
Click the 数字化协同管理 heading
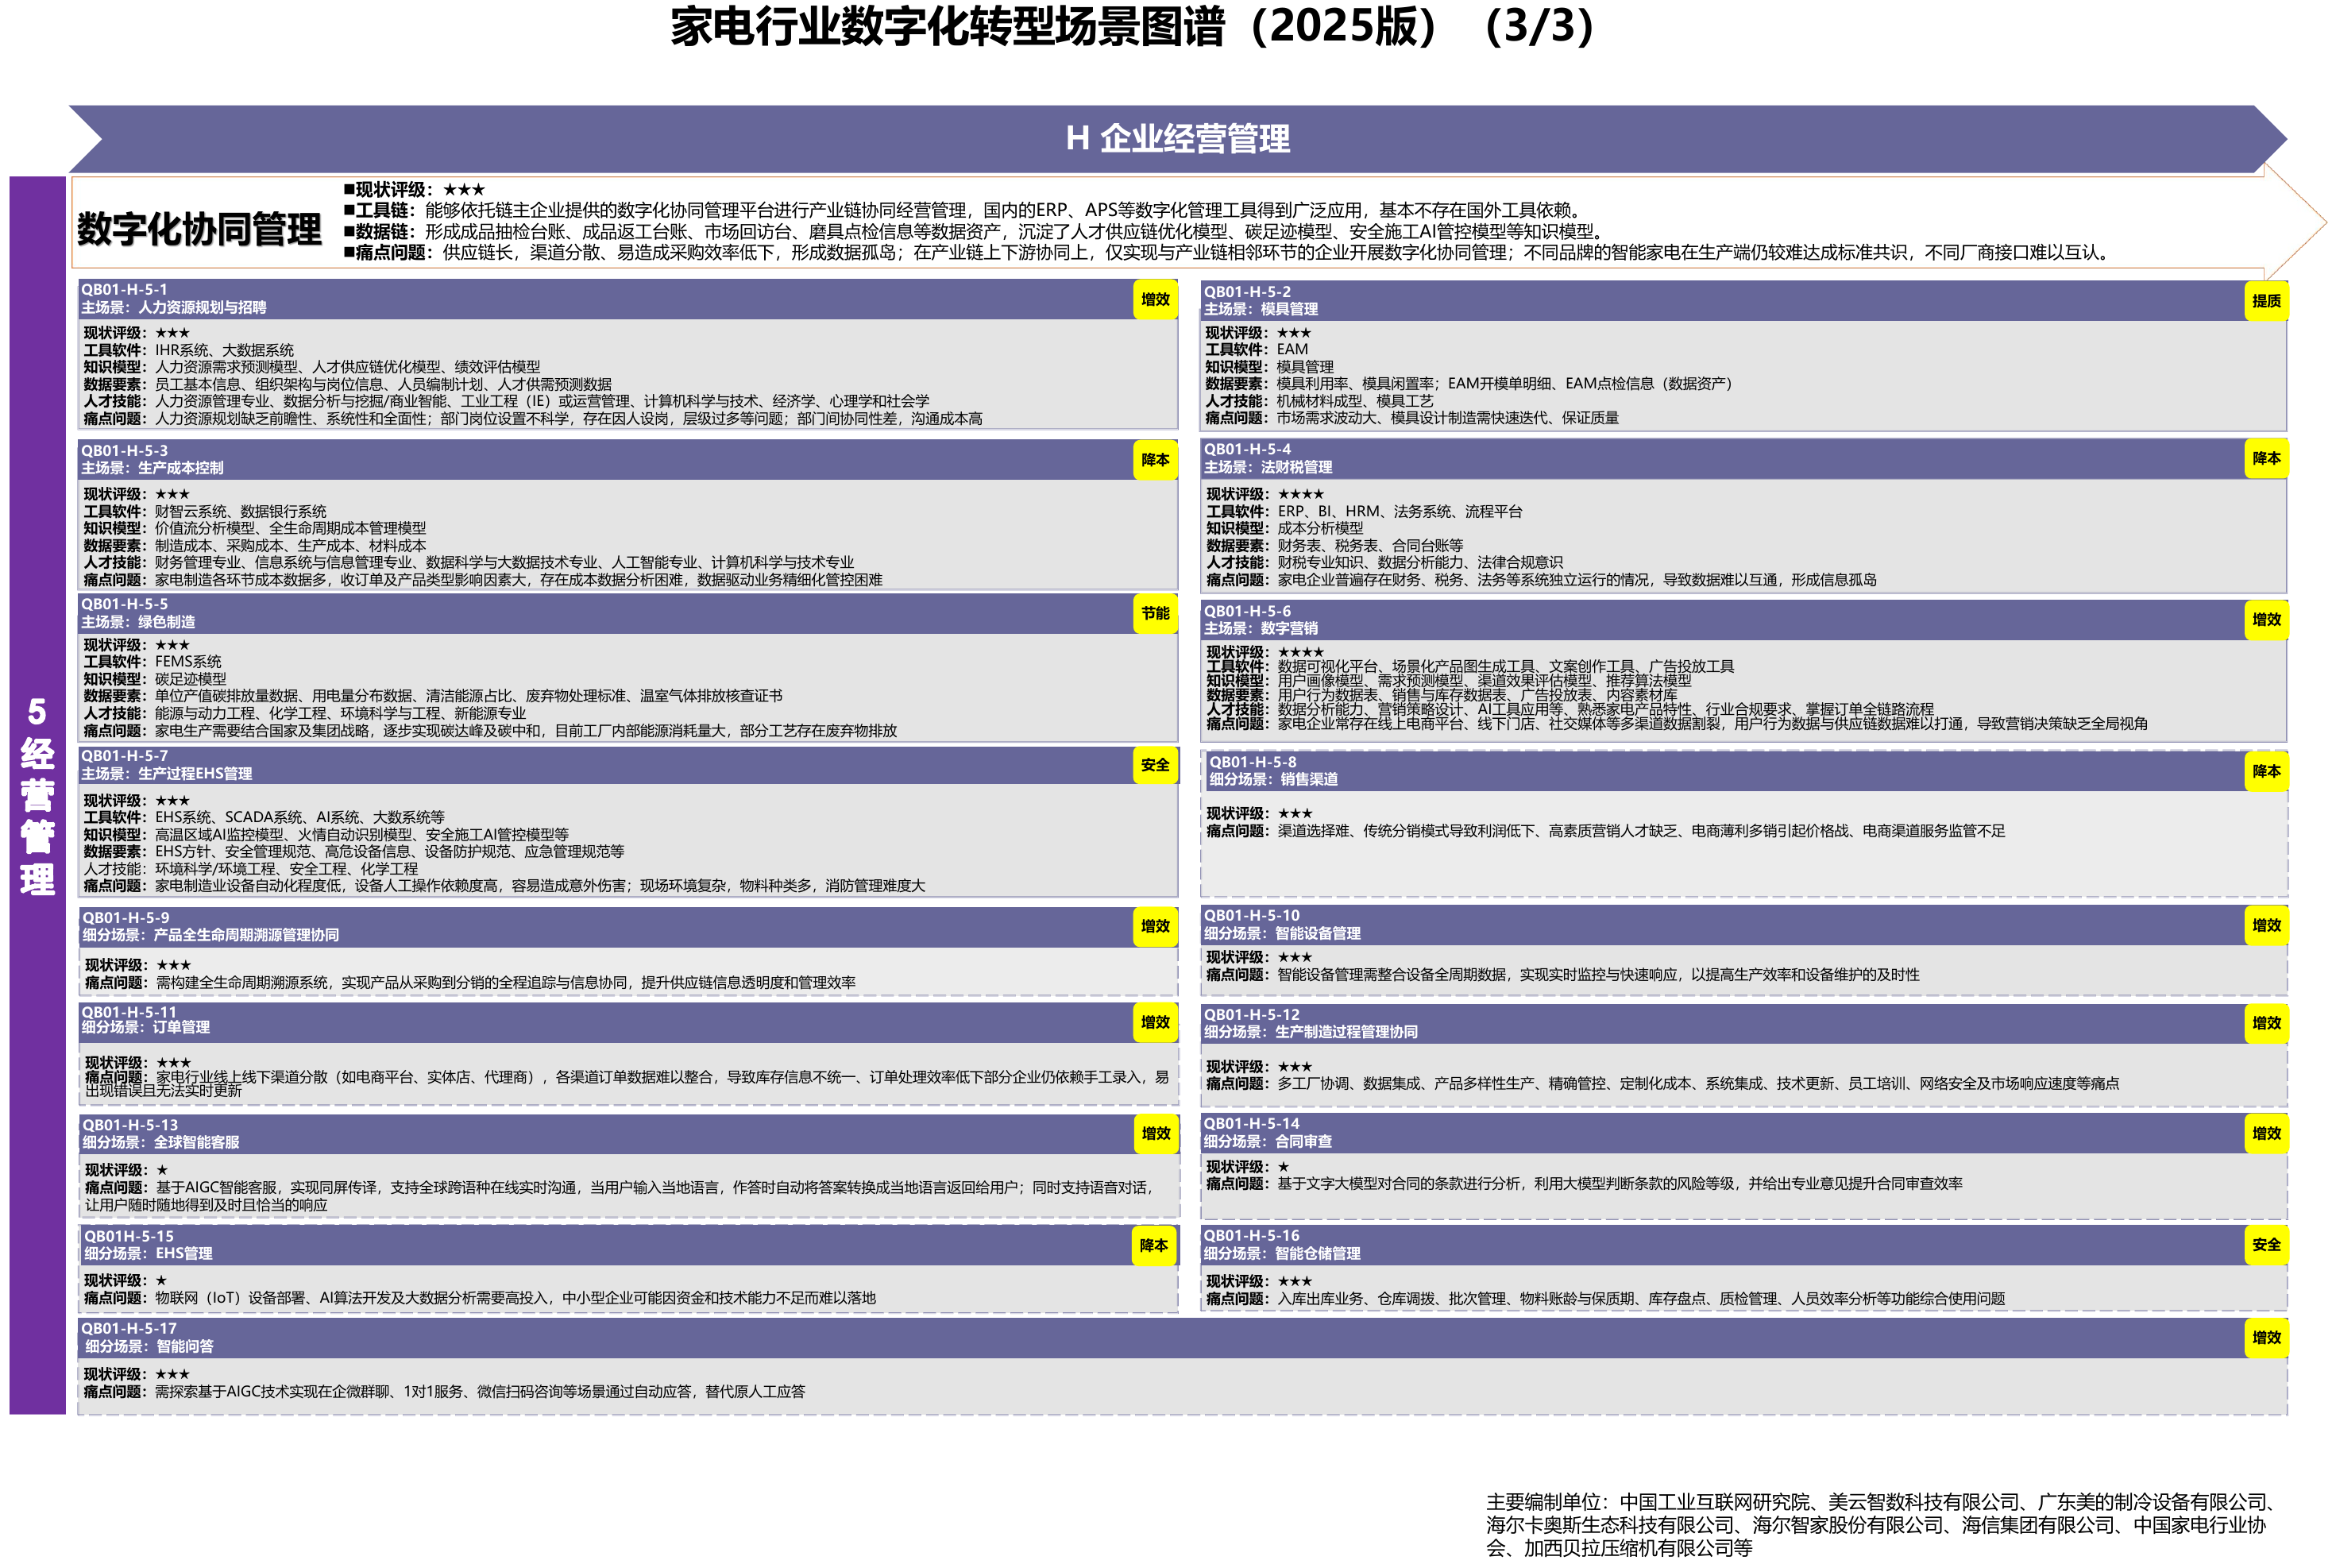pyautogui.click(x=199, y=229)
